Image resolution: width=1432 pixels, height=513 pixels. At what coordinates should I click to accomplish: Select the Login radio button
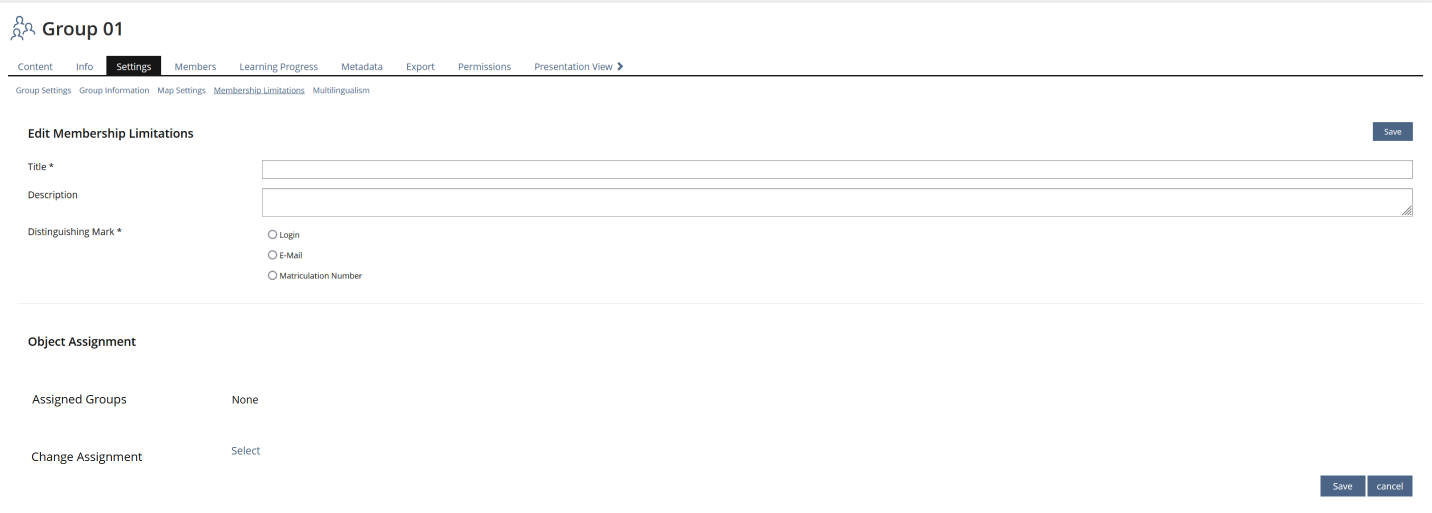[272, 234]
